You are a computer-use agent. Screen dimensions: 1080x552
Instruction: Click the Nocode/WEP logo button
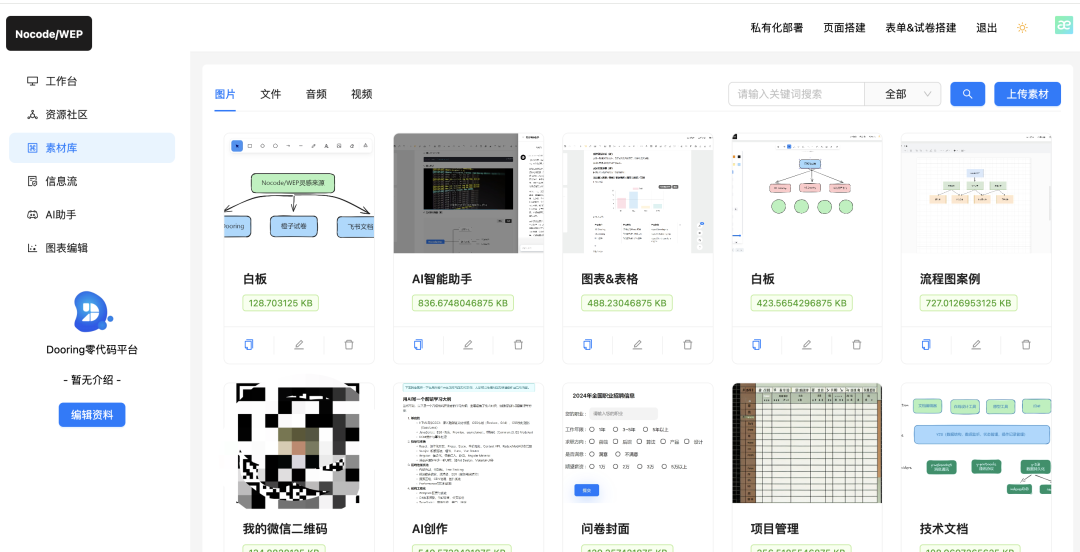click(x=49, y=34)
